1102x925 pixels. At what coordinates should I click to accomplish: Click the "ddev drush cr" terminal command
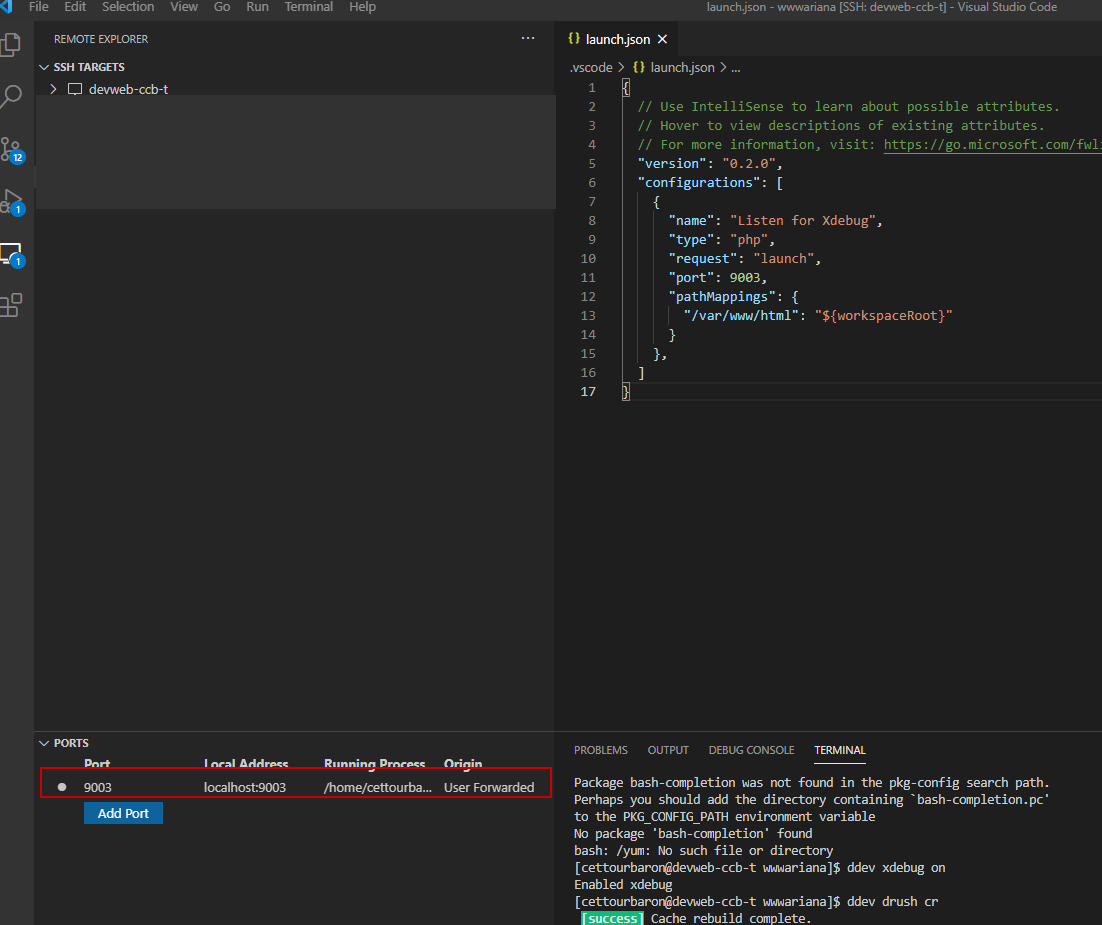pyautogui.click(x=893, y=901)
